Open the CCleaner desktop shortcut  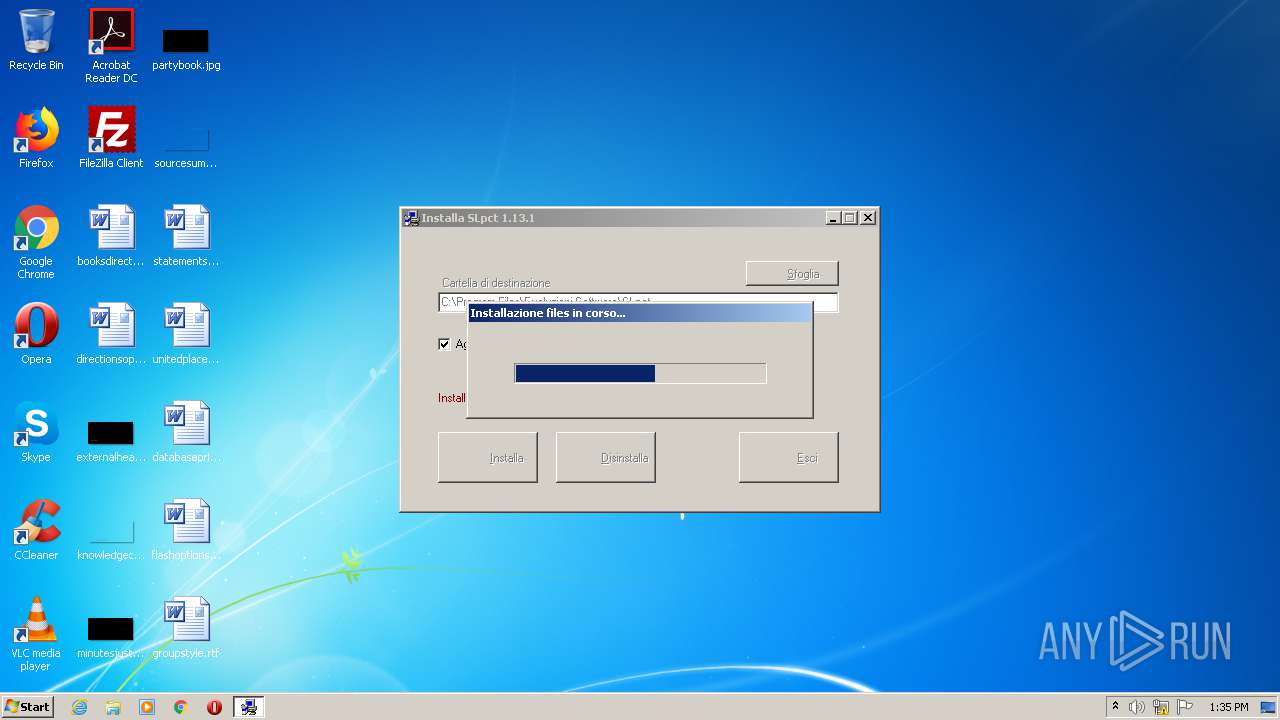36,530
